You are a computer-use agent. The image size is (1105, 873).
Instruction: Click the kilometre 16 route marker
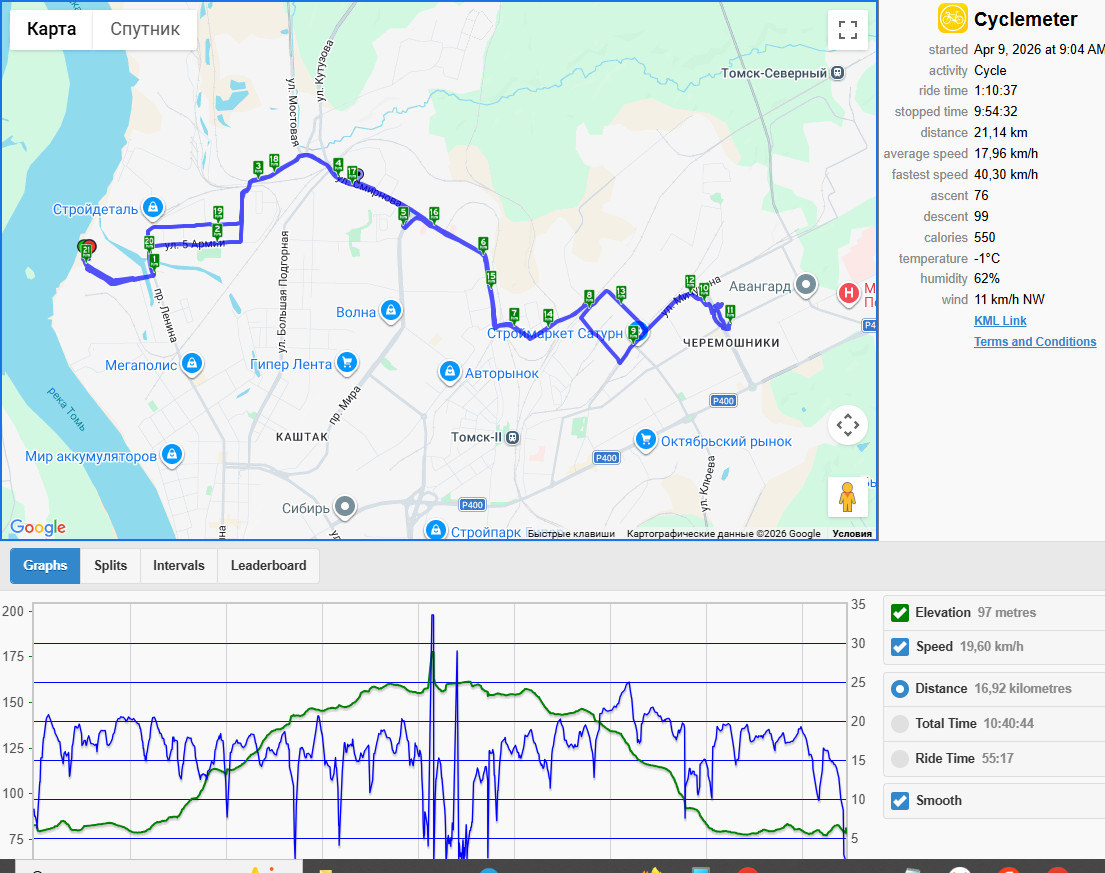[434, 213]
